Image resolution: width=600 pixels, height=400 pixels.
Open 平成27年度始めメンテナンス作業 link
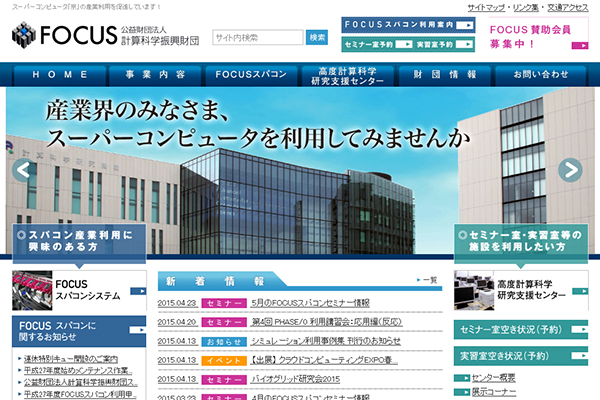[78, 371]
